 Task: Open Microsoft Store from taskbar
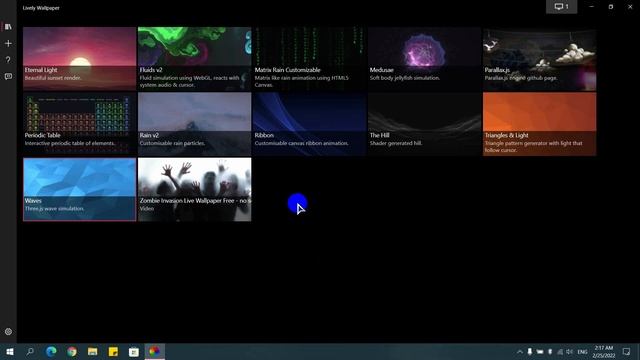134,351
